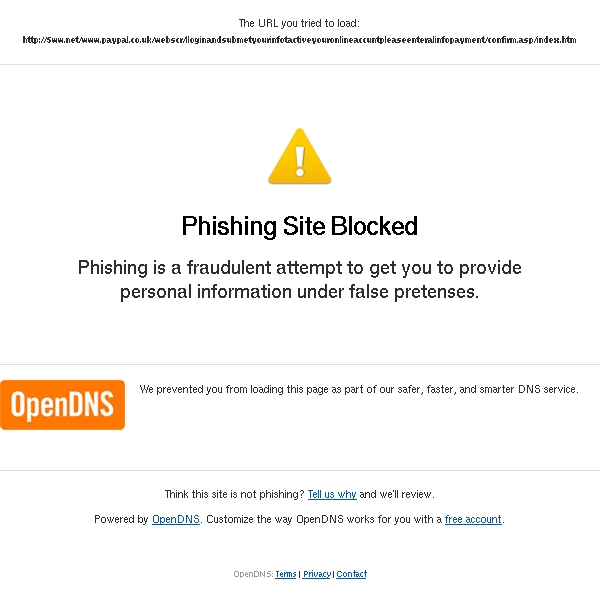
Task: Click the 'Powered by' text
Action: [x=121, y=519]
